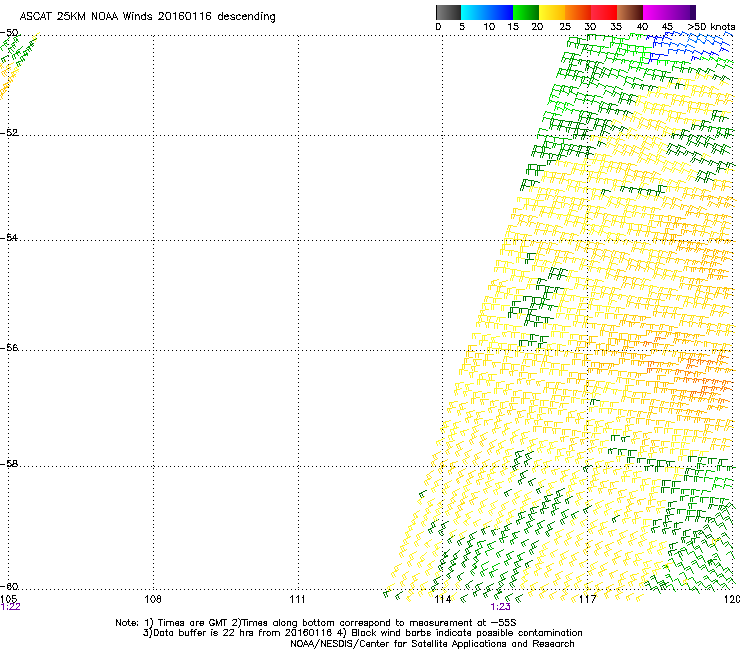Click the orange 25-30 knots legend color
This screenshot has height=650, width=740.
click(x=578, y=12)
